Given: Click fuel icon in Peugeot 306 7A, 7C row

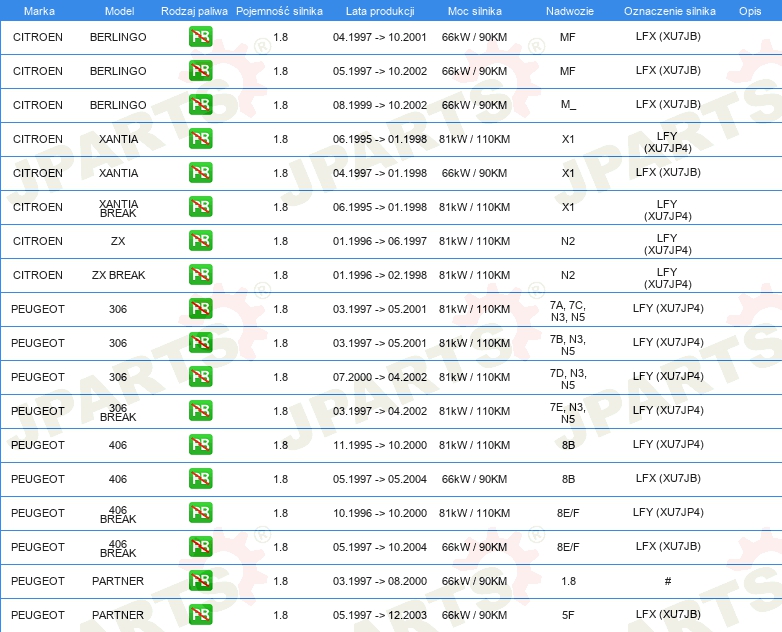Looking at the screenshot, I should pyautogui.click(x=200, y=308).
